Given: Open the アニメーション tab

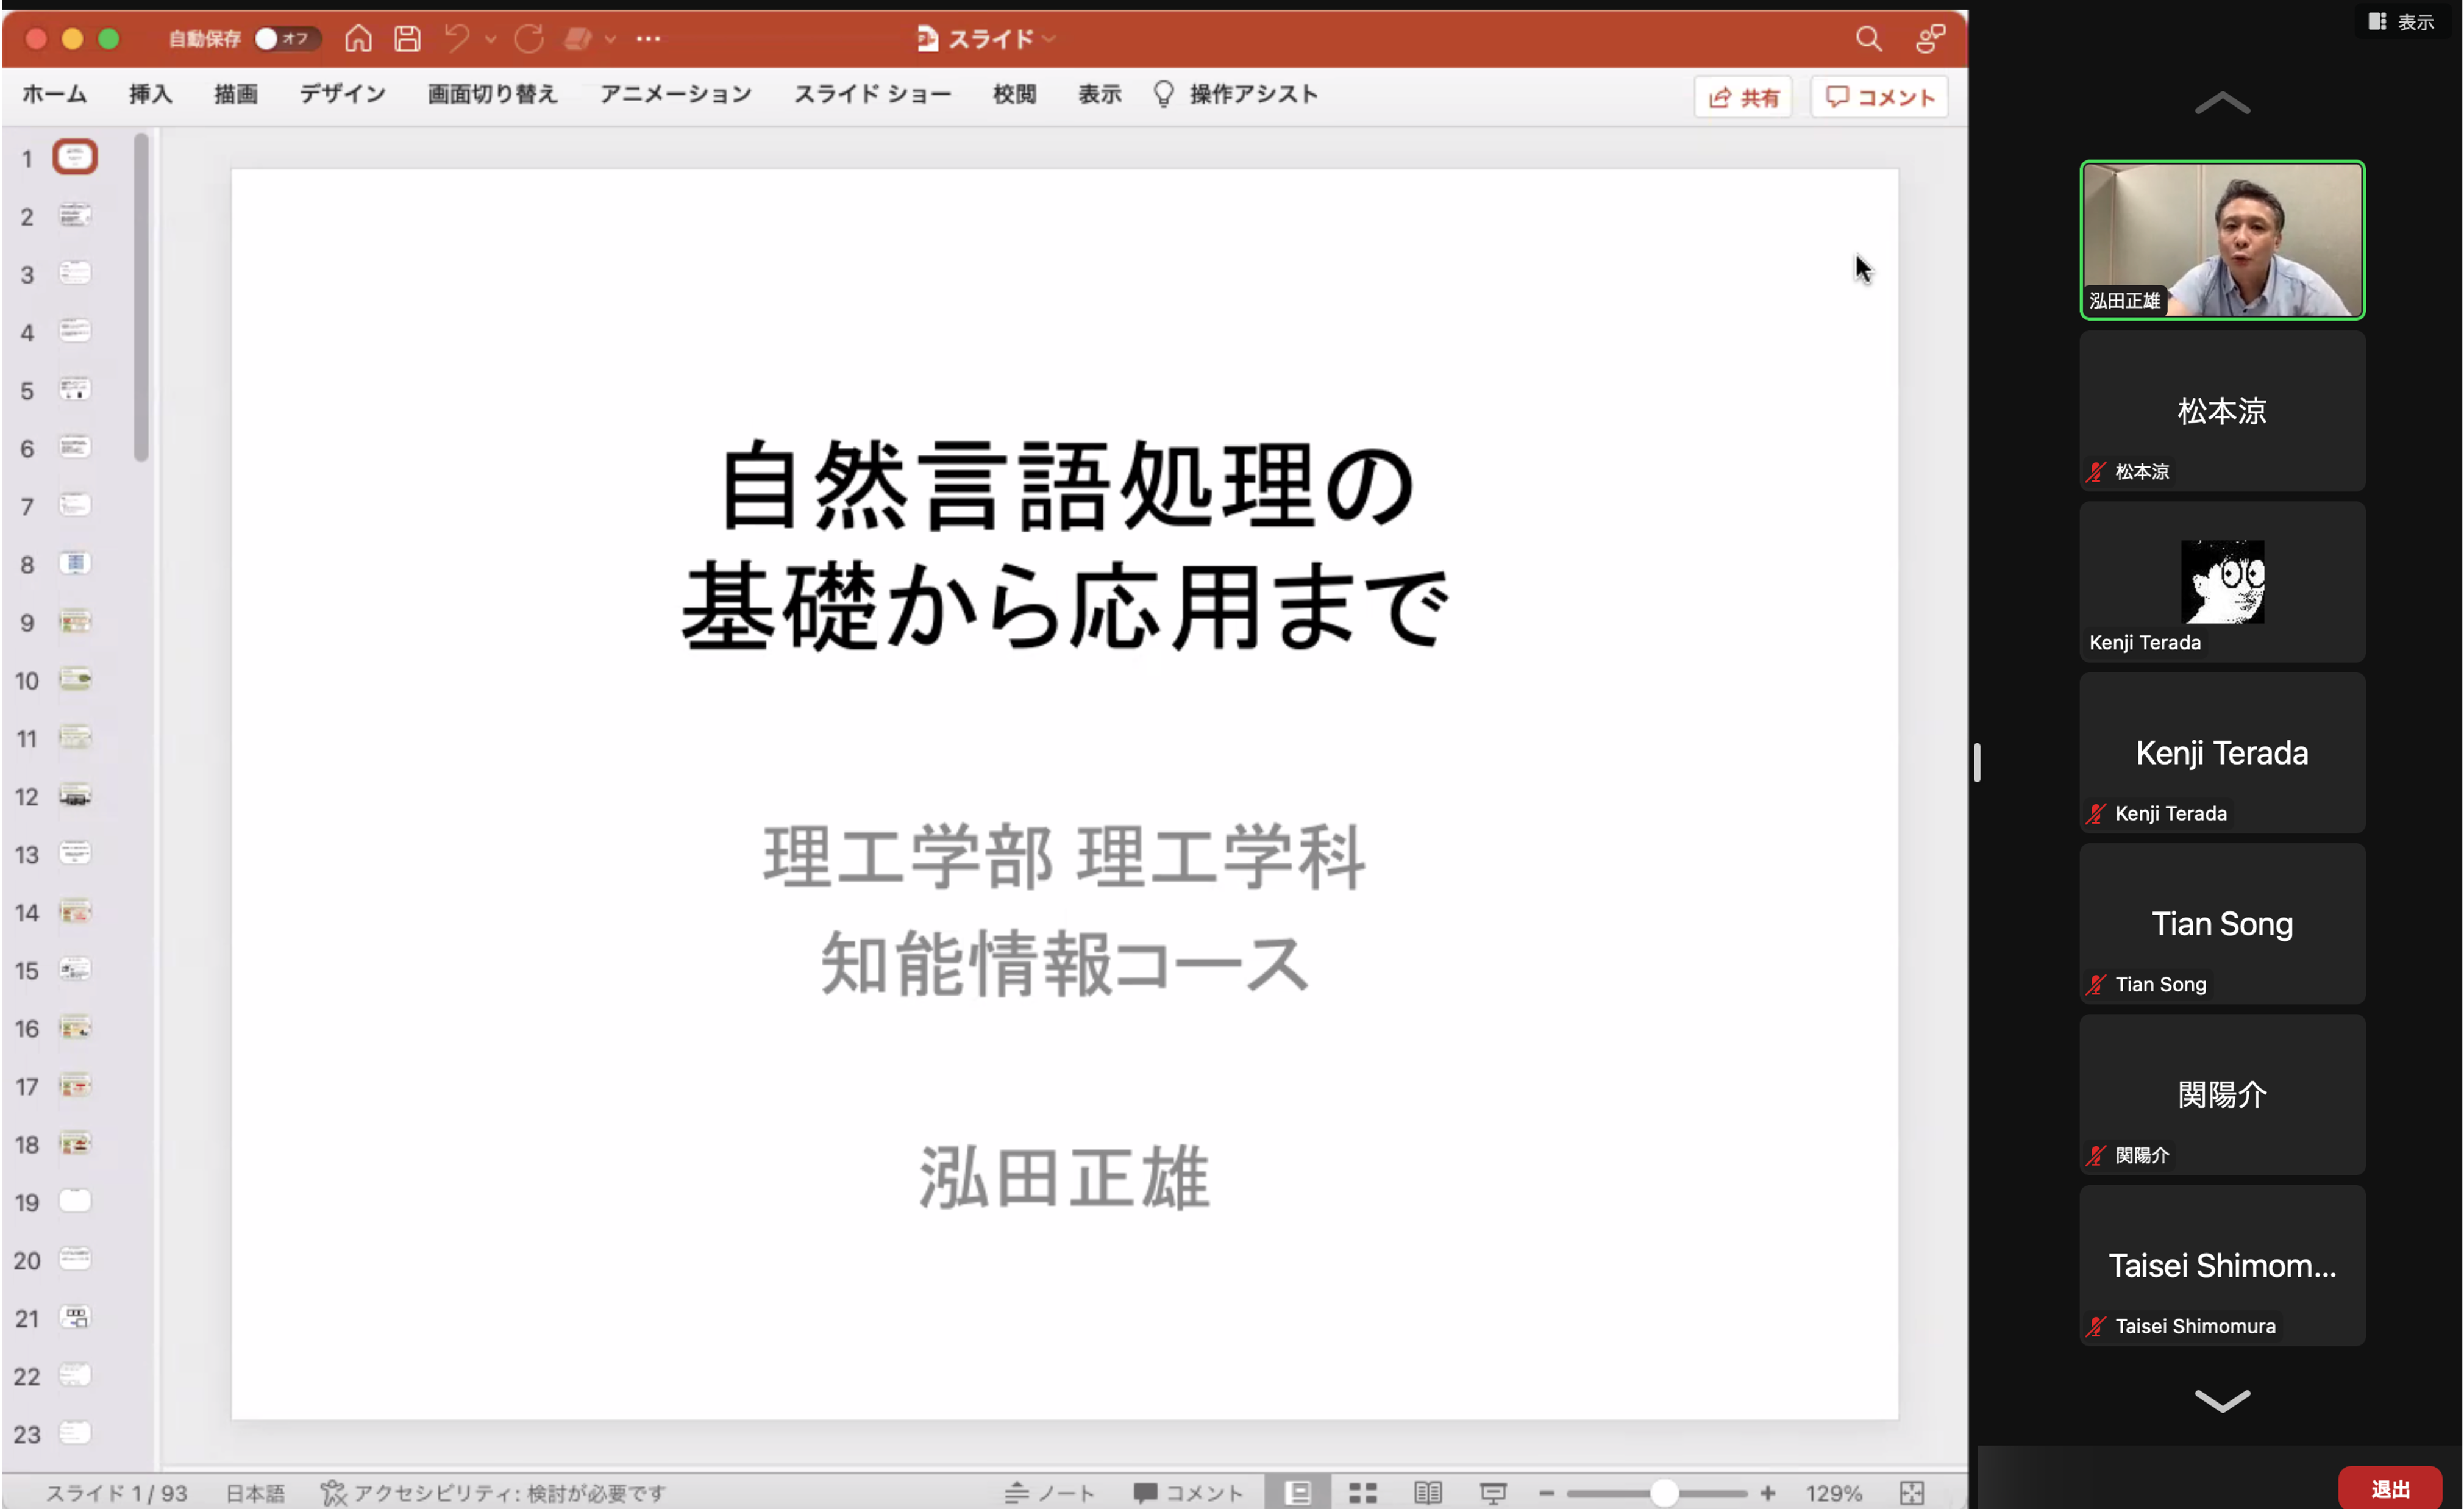Looking at the screenshot, I should [x=676, y=94].
